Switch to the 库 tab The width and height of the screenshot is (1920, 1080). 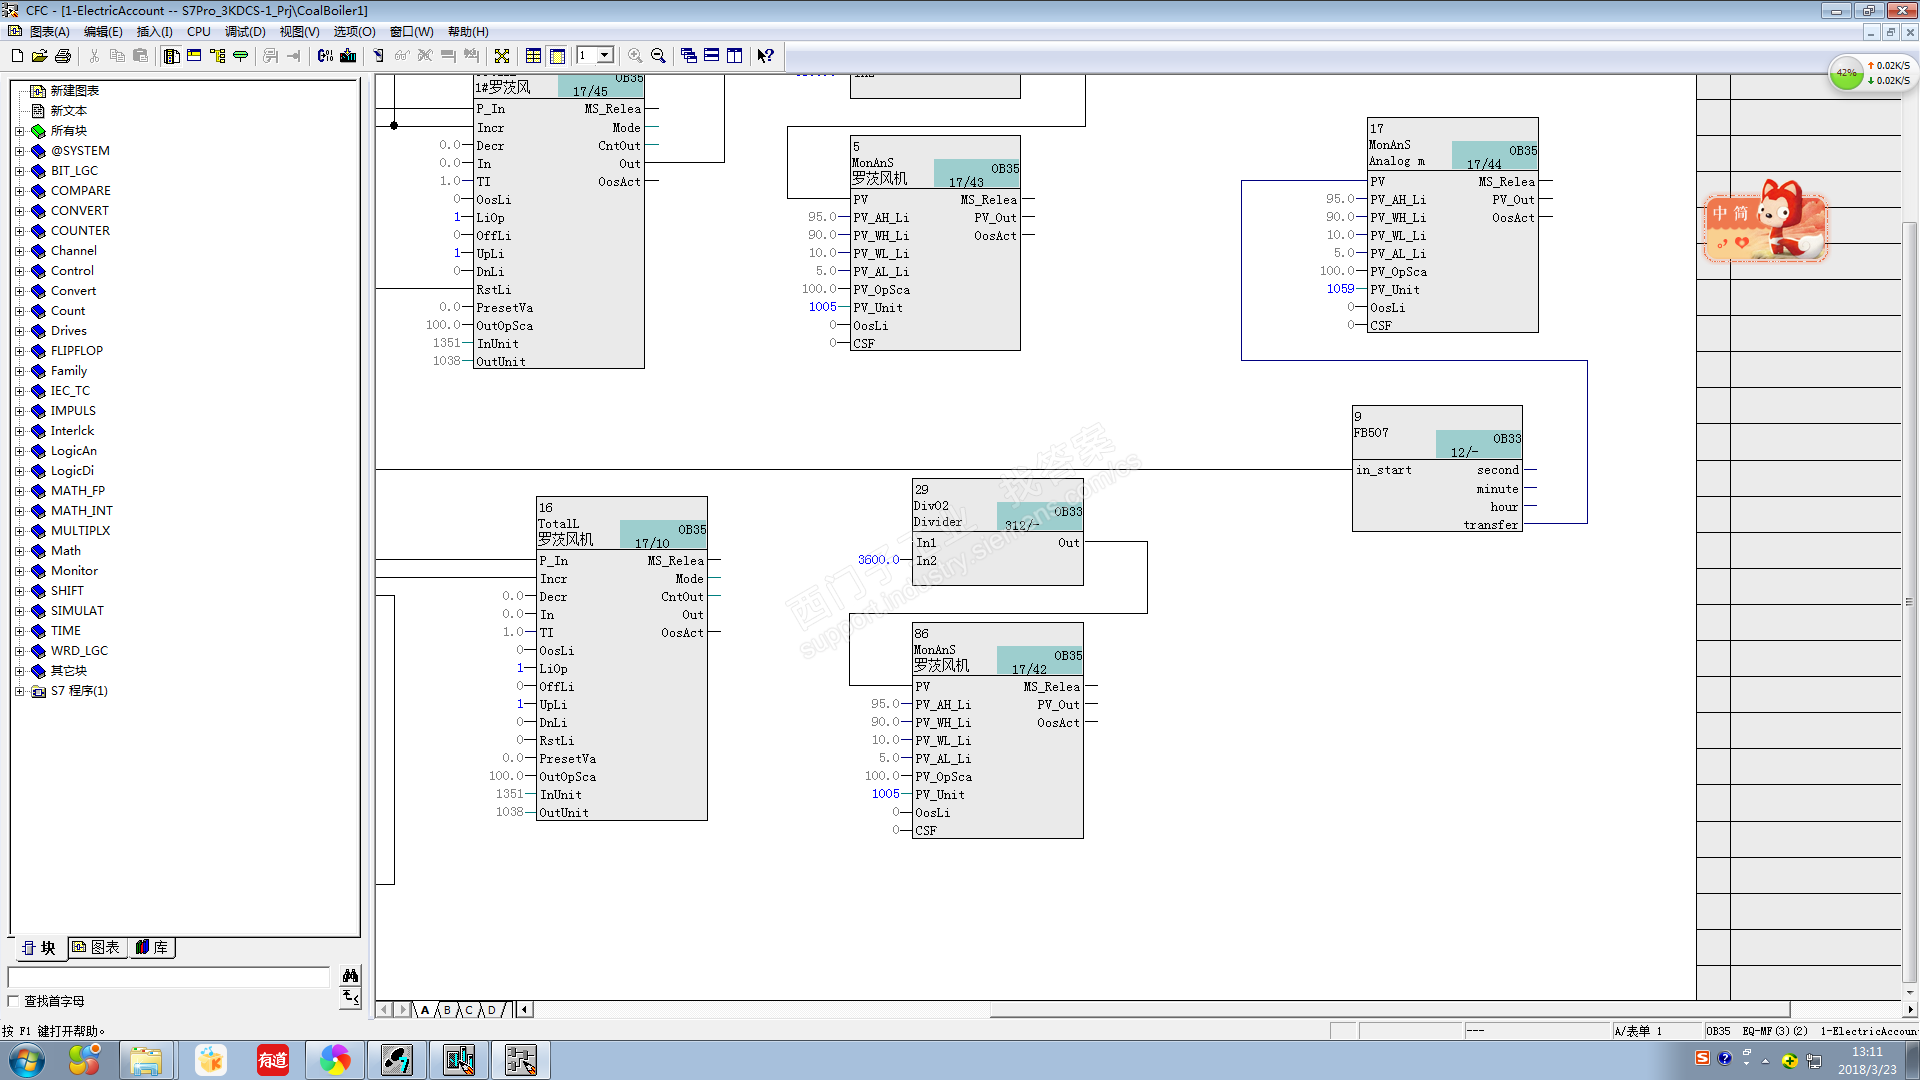pos(152,947)
